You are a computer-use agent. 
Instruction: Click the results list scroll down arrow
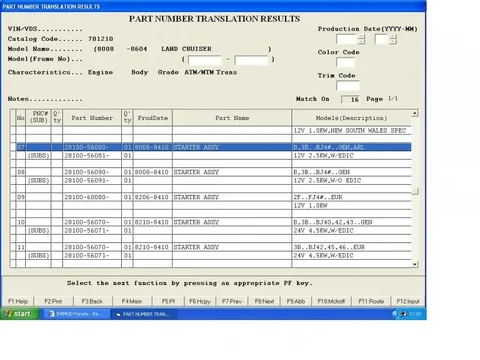pos(415,264)
